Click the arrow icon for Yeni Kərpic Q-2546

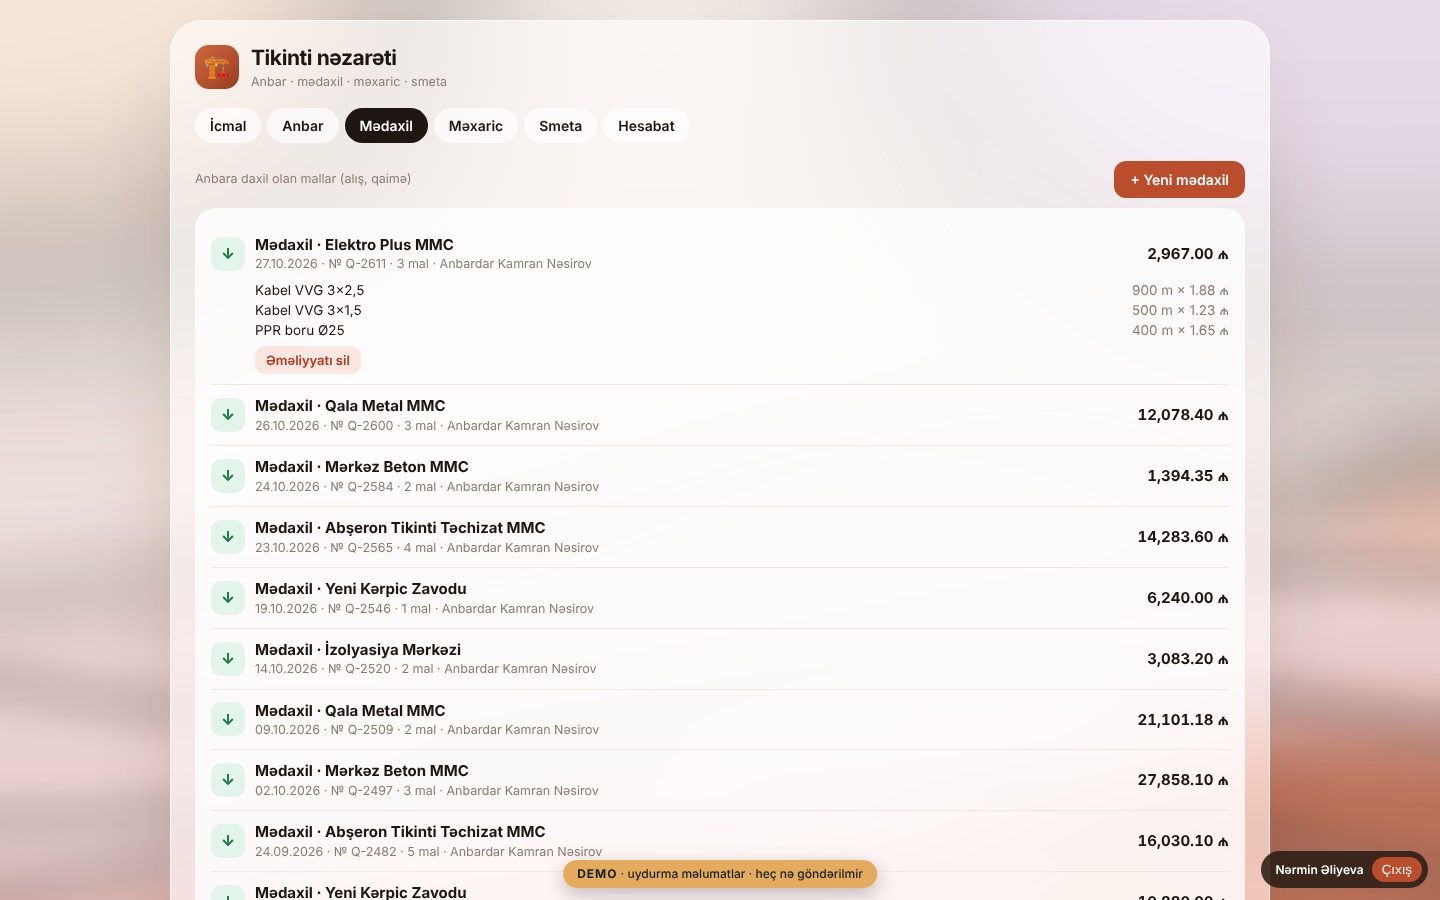(228, 598)
